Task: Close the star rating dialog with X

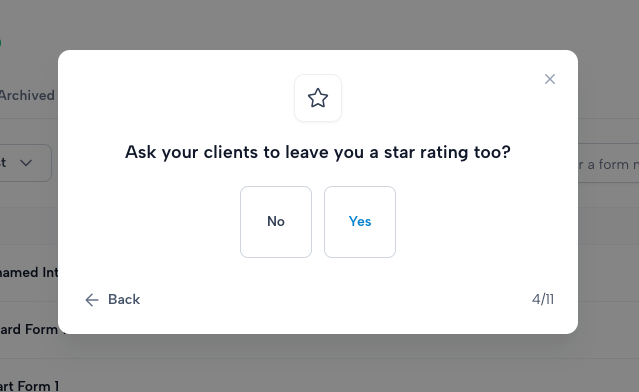Action: (550, 79)
